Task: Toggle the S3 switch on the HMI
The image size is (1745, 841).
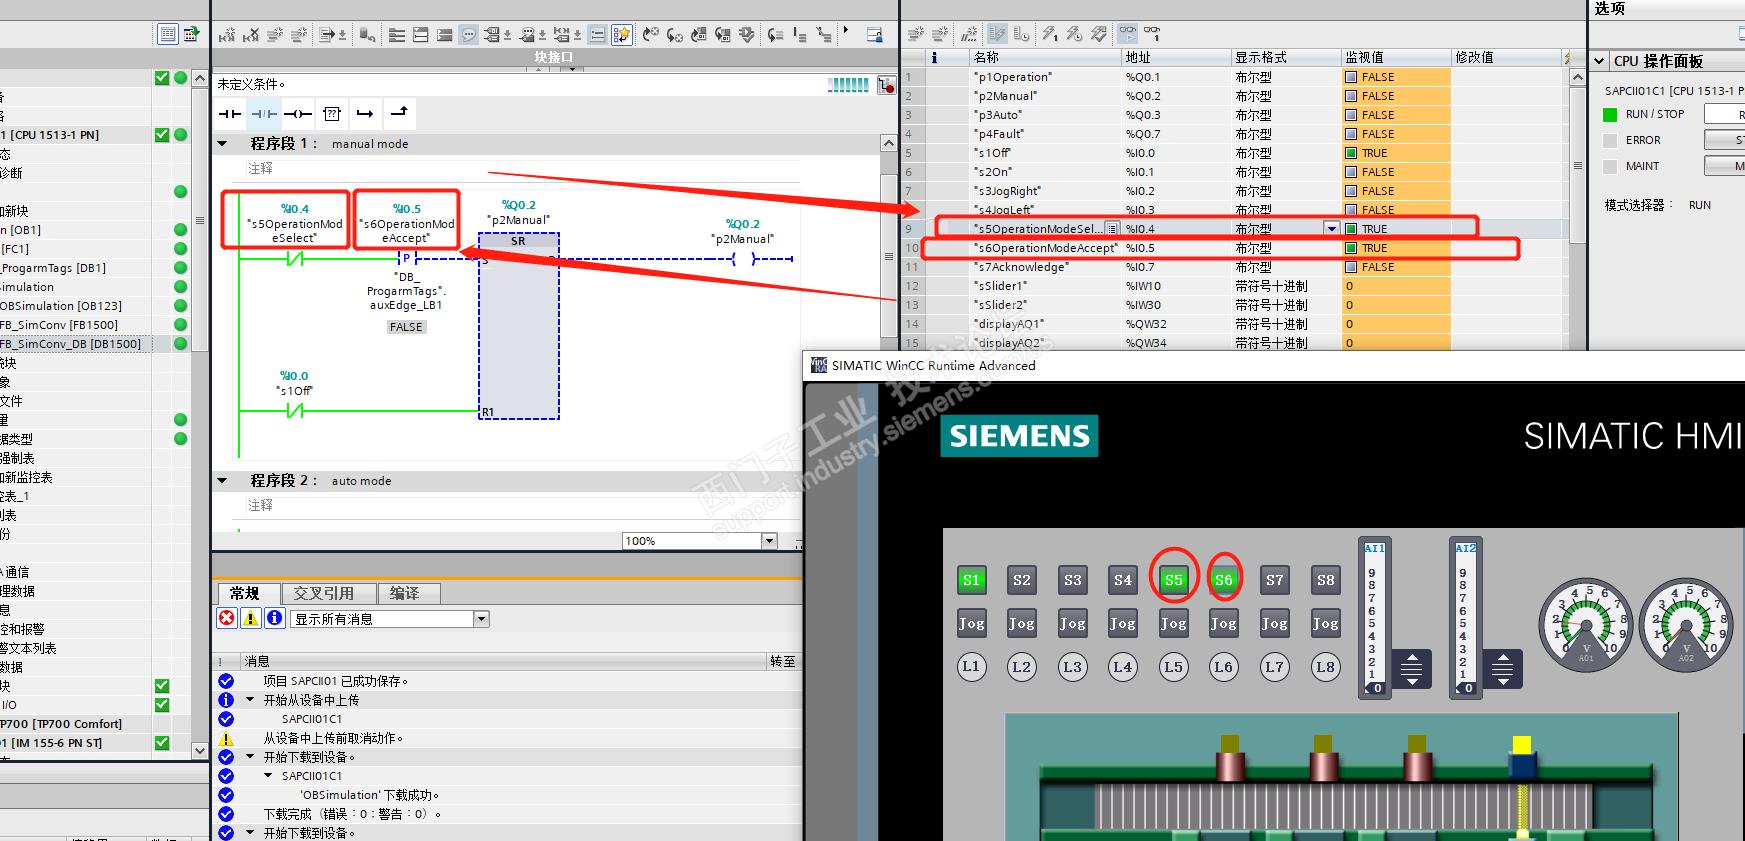Action: coord(1072,580)
